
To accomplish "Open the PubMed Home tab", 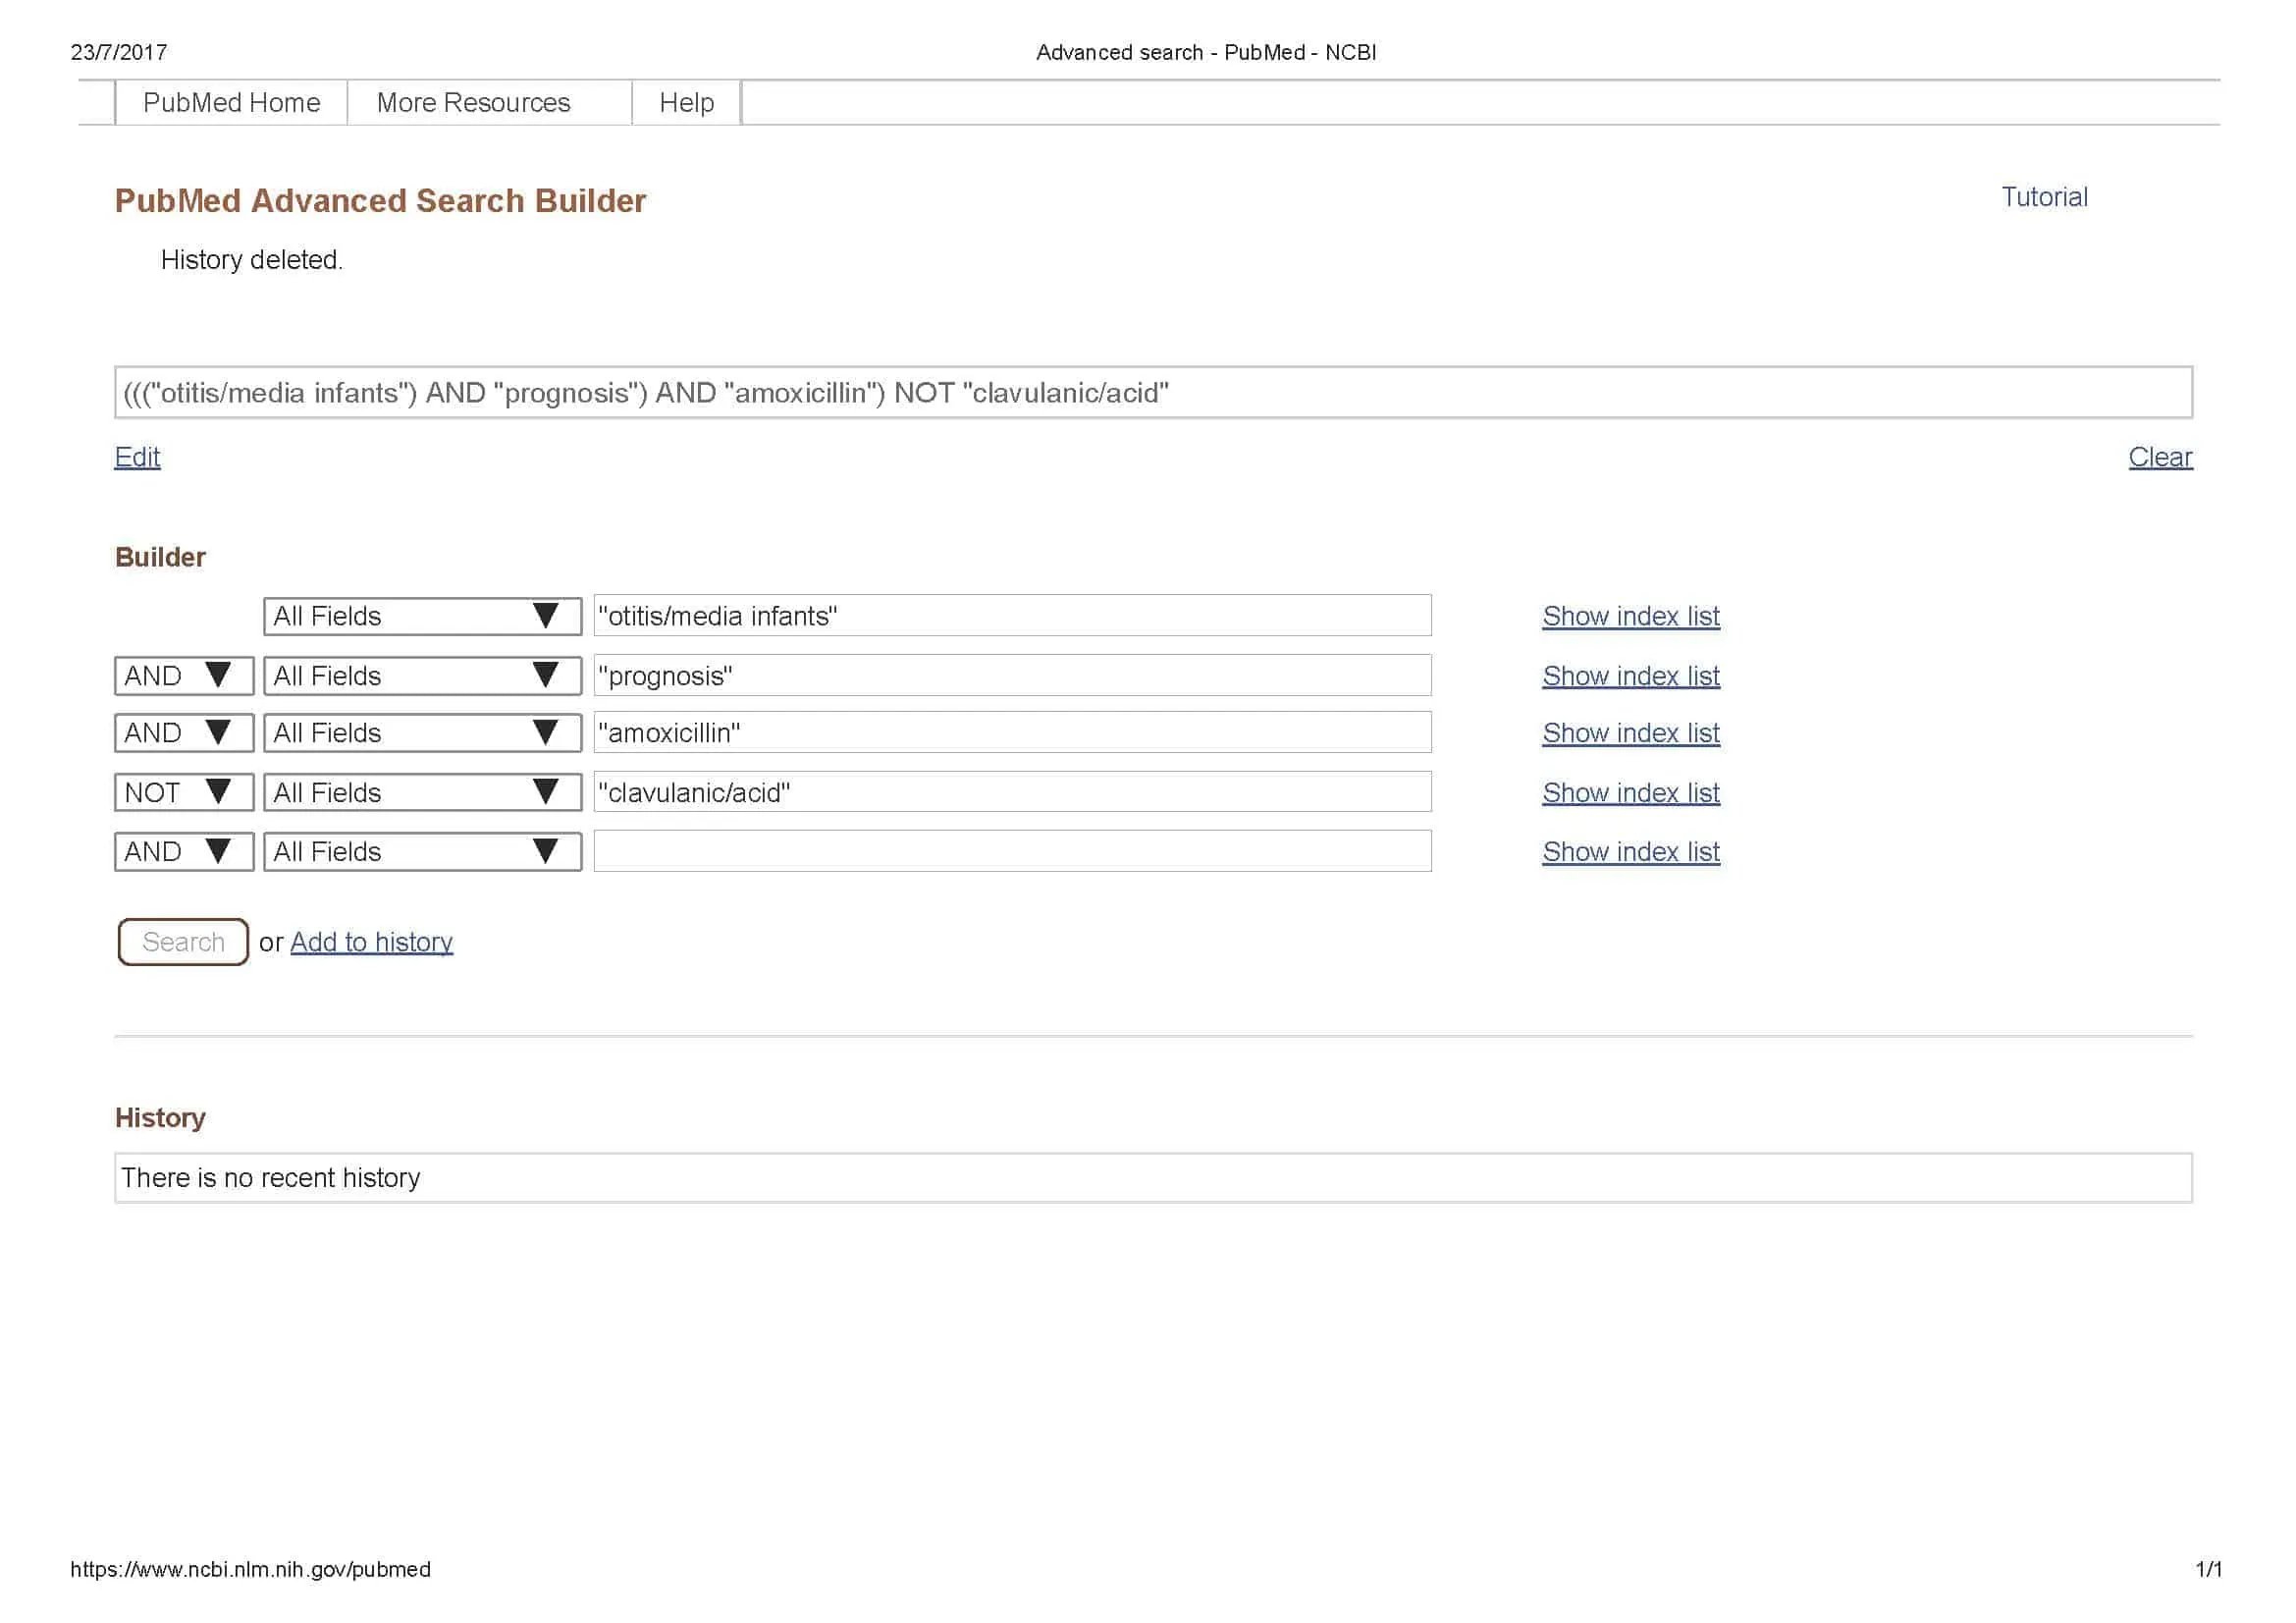I will pos(231,103).
